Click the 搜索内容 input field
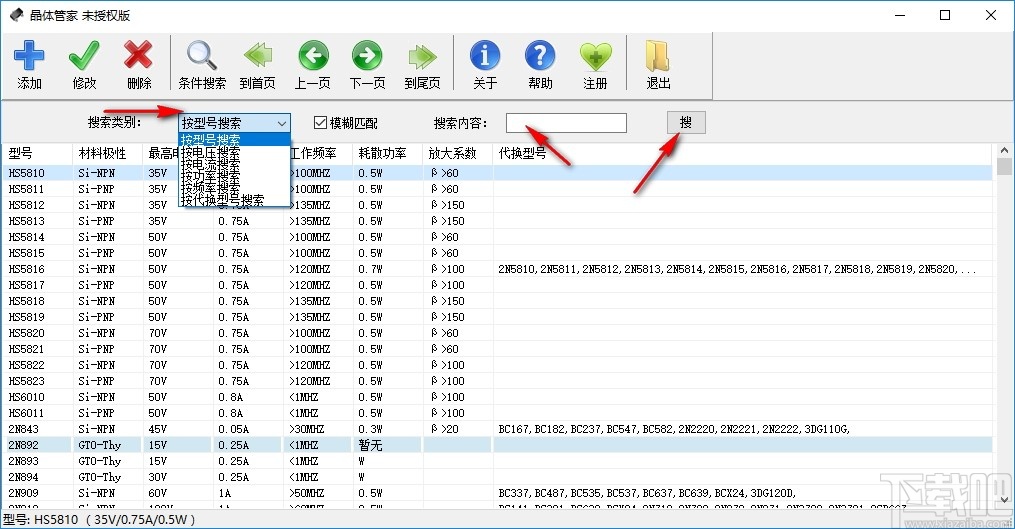The image size is (1015, 529). point(566,123)
